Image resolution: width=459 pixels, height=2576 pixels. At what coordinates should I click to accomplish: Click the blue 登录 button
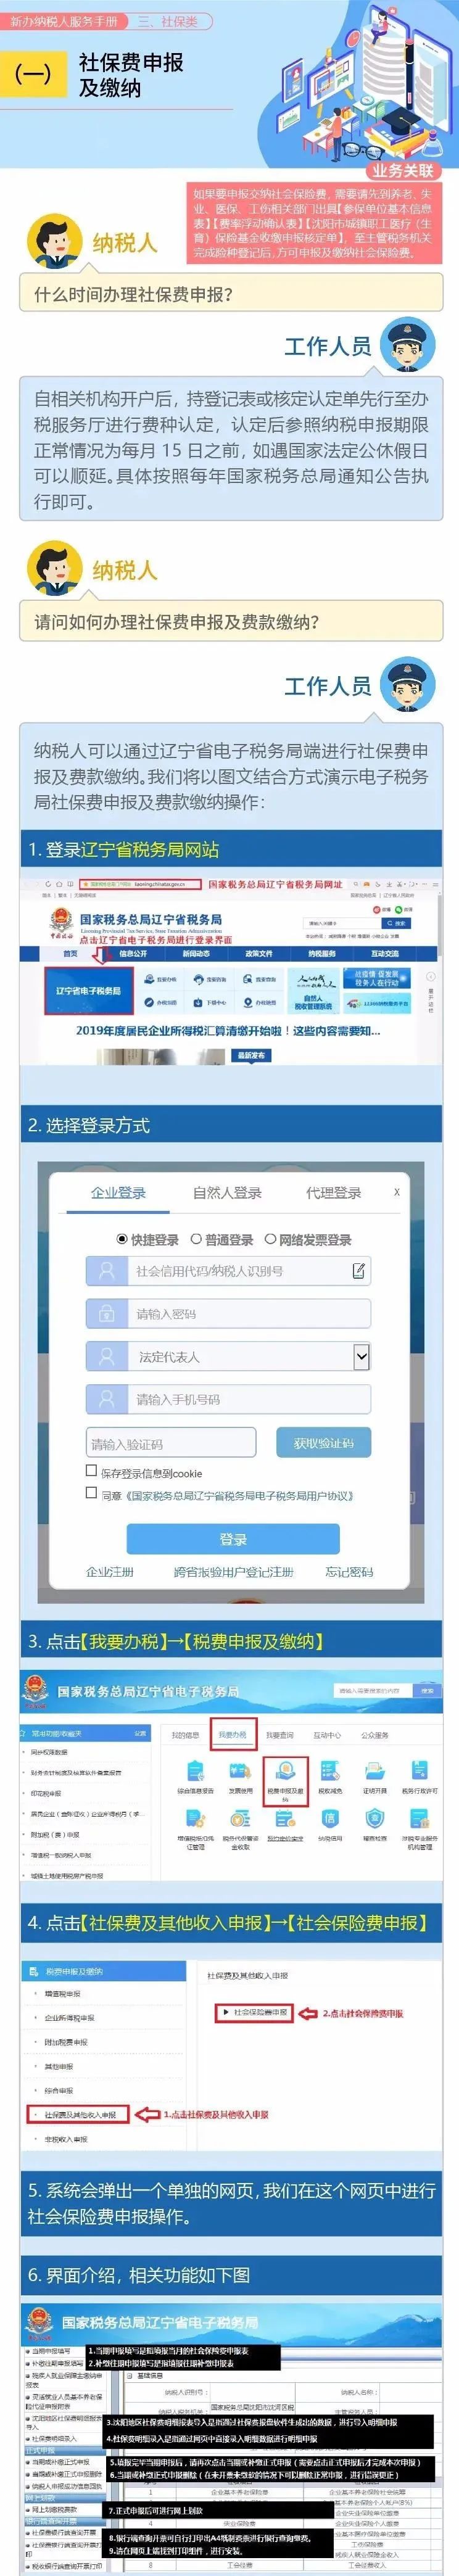[x=233, y=1539]
